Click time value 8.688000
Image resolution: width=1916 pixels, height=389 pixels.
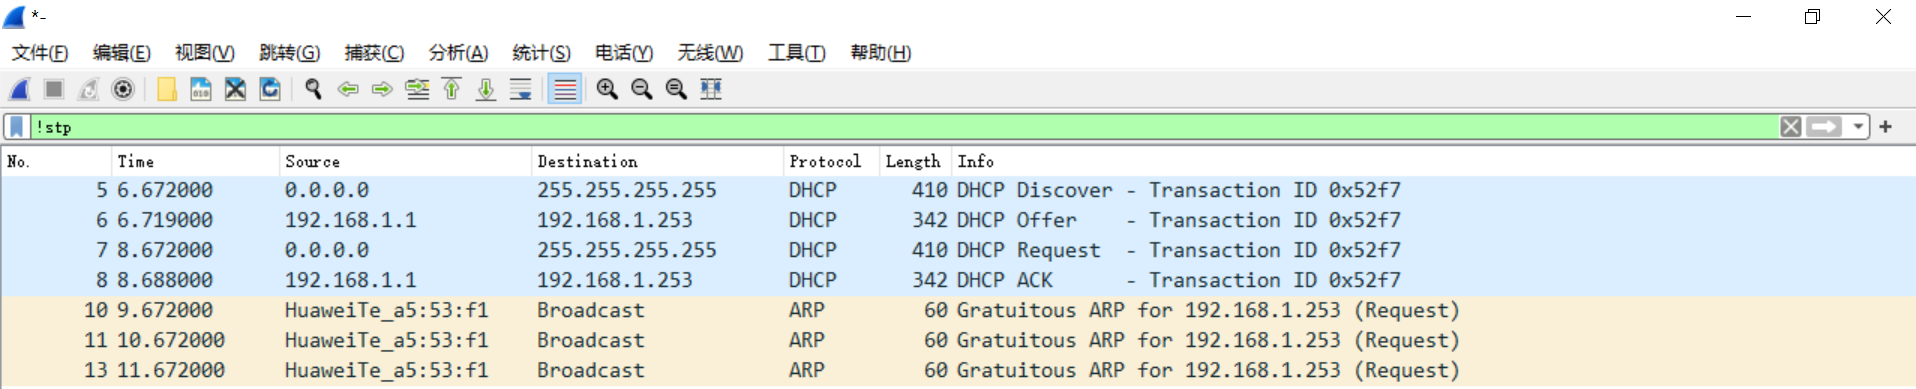165,280
